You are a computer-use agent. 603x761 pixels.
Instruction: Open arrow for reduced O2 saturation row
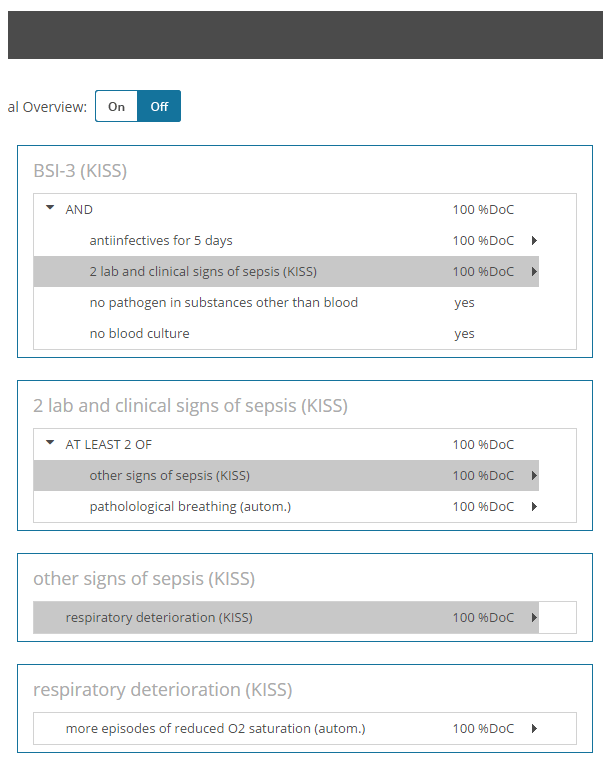click(534, 728)
